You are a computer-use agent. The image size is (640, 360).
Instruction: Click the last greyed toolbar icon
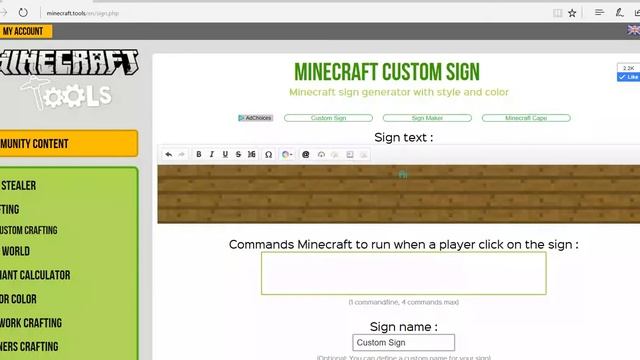pos(363,154)
